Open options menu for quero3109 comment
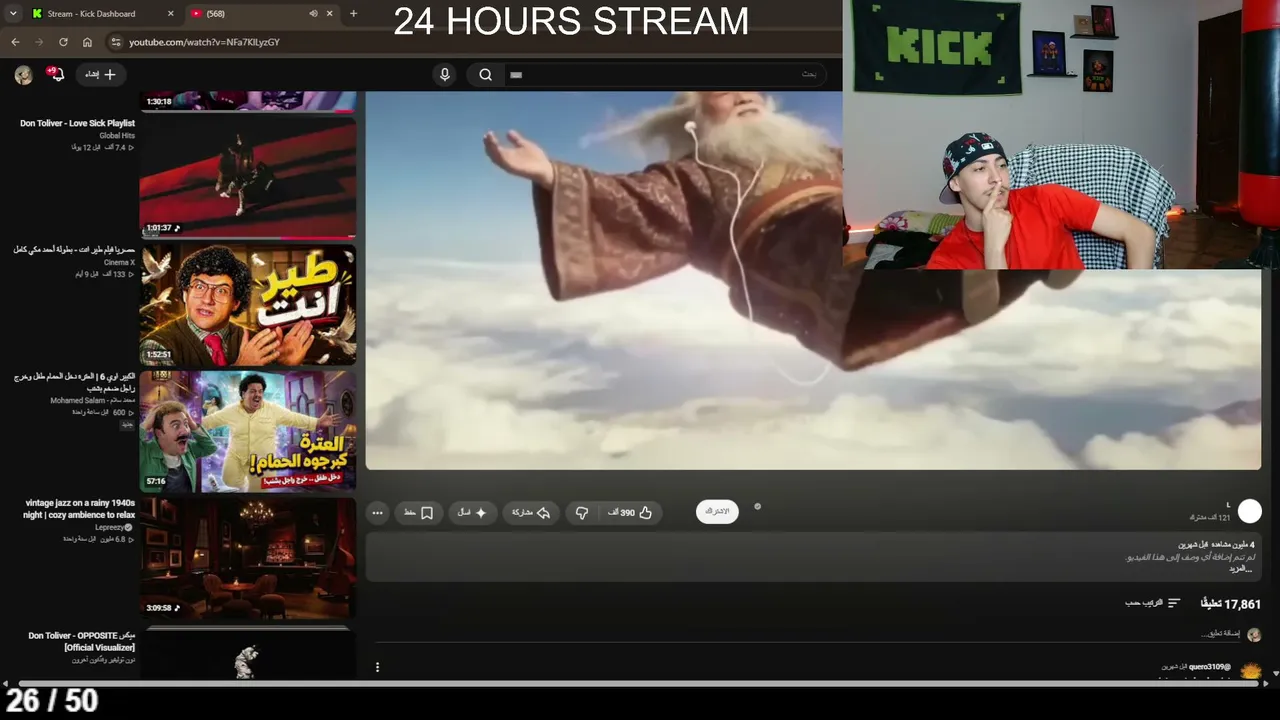 377,667
